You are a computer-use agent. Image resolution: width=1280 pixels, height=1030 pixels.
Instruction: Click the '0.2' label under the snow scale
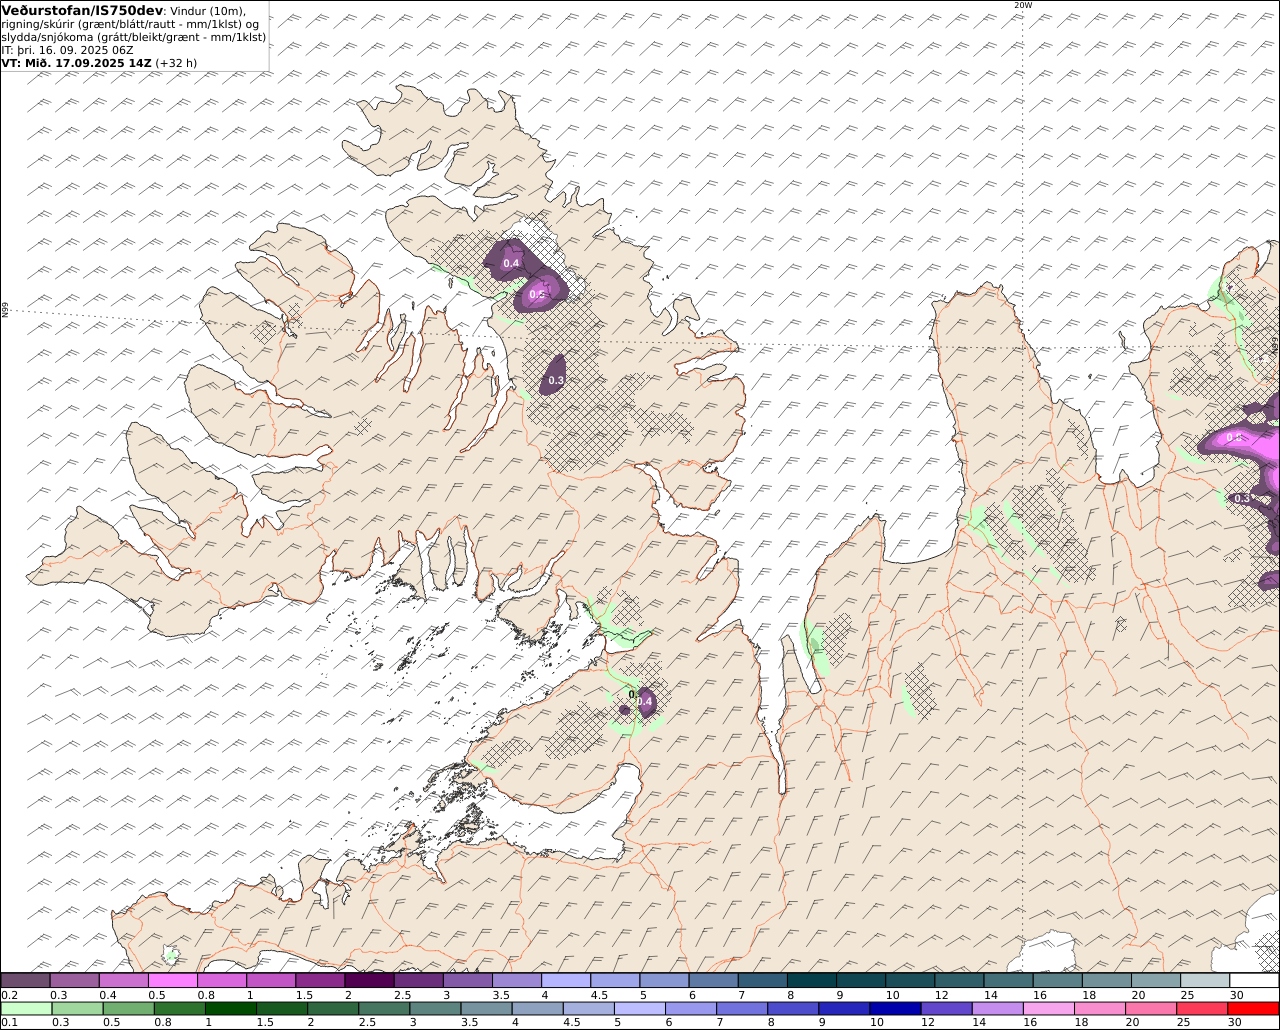(9, 995)
